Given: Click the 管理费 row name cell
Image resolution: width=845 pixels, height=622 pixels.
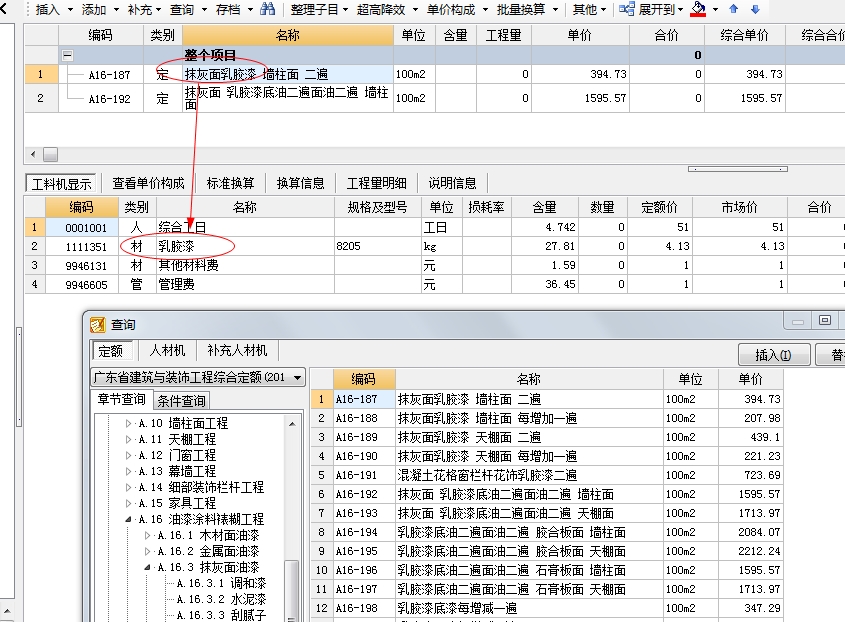Looking at the screenshot, I should [x=245, y=284].
